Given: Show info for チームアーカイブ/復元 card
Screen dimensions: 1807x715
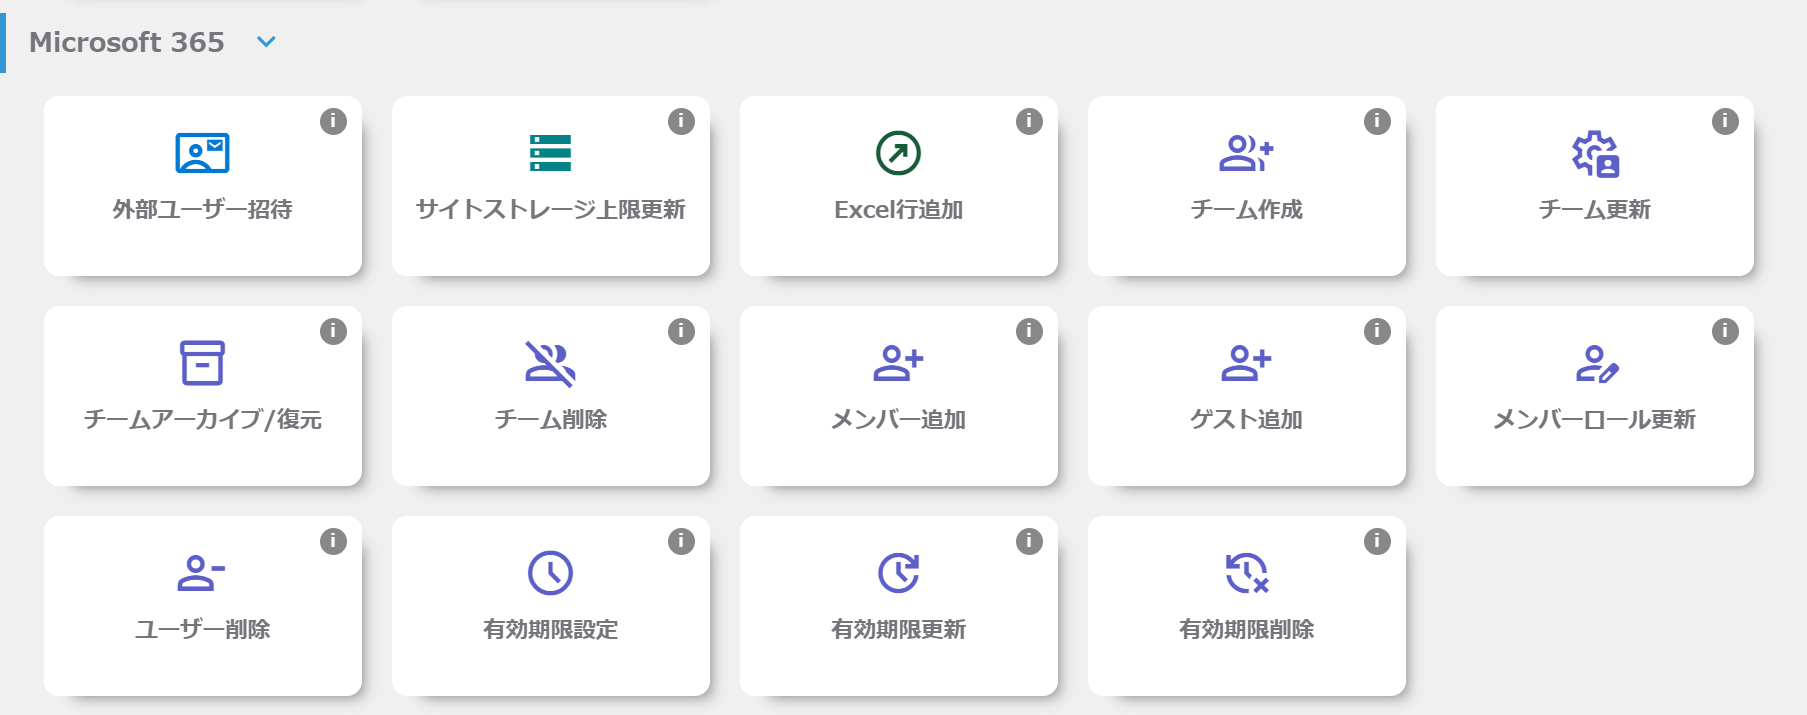Looking at the screenshot, I should [x=333, y=331].
